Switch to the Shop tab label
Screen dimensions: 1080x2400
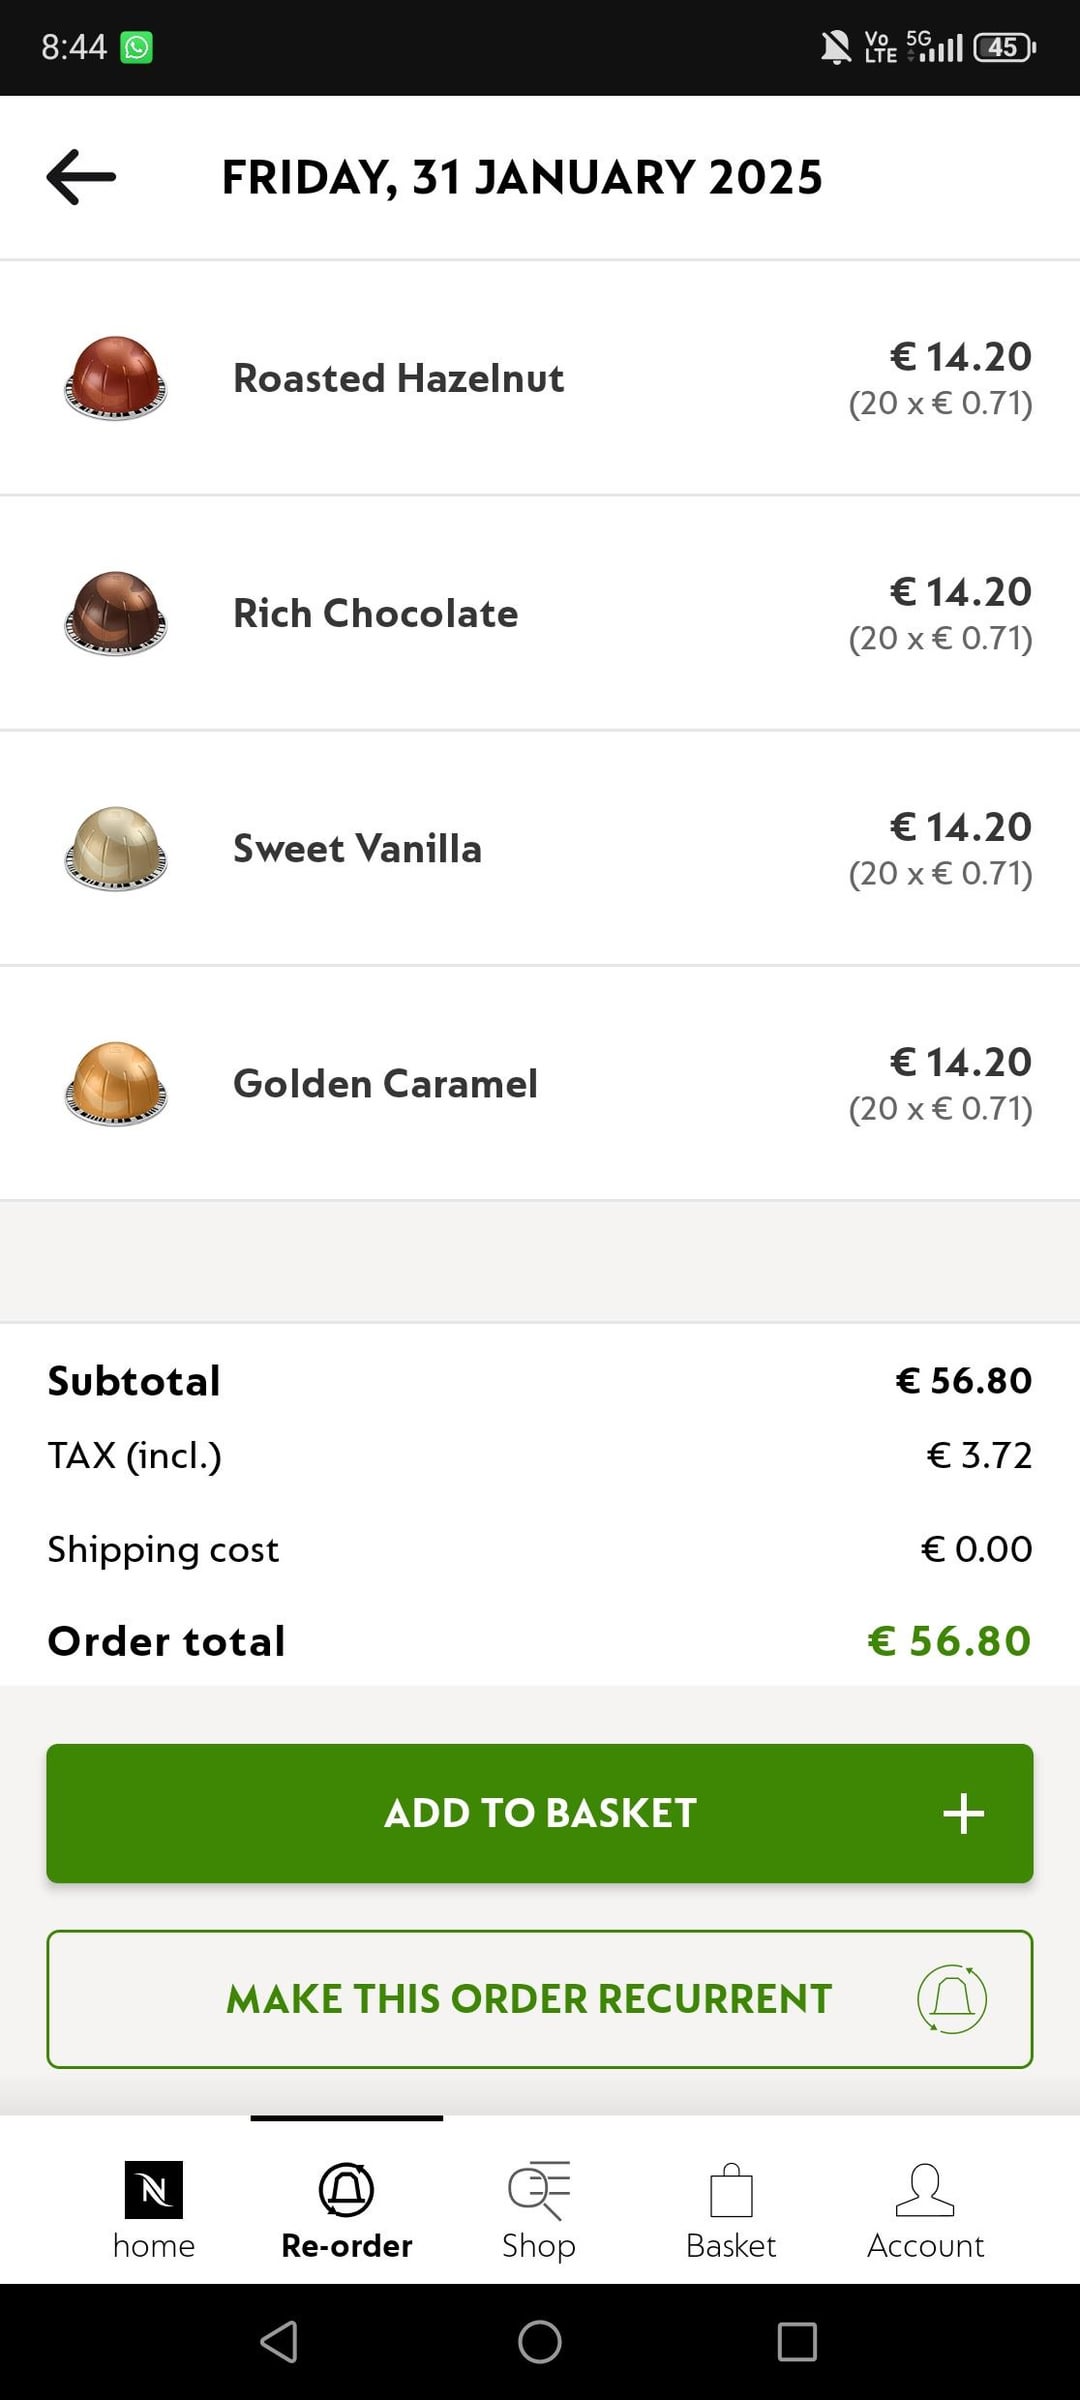click(x=539, y=2246)
